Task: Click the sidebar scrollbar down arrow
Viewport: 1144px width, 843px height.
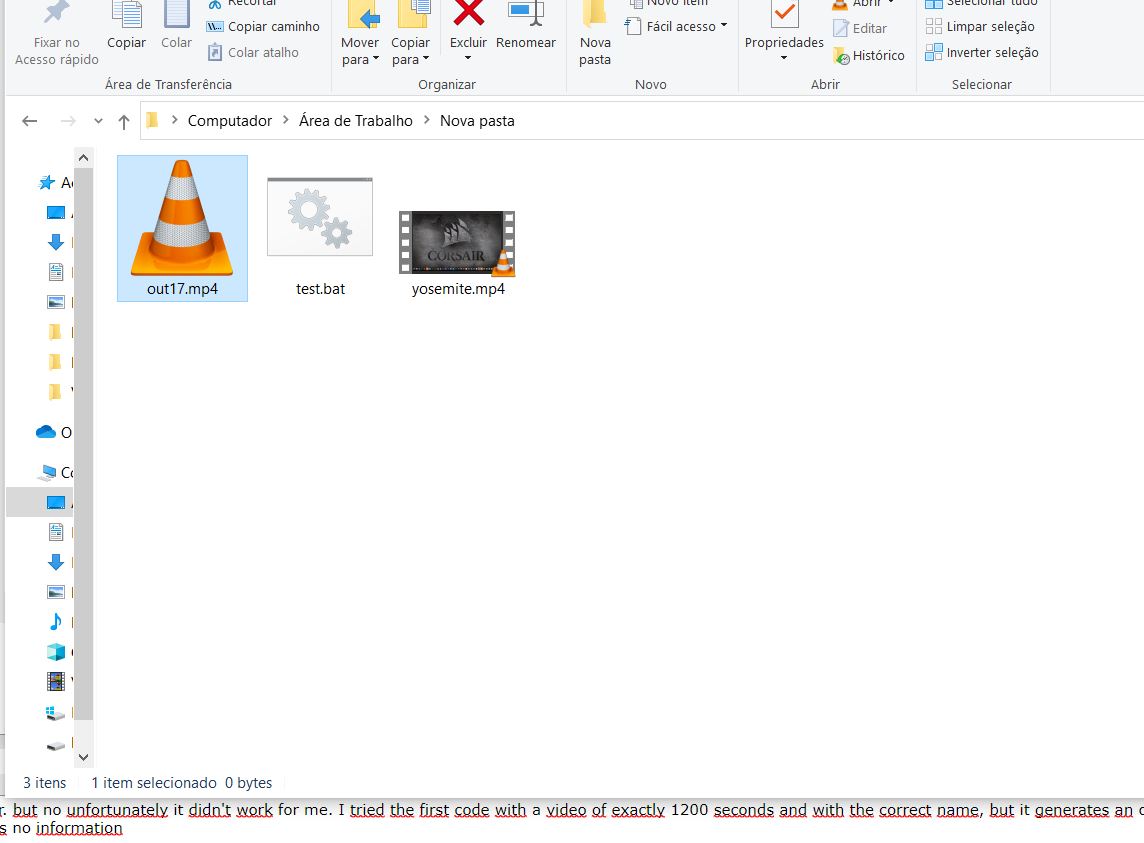Action: (x=83, y=758)
